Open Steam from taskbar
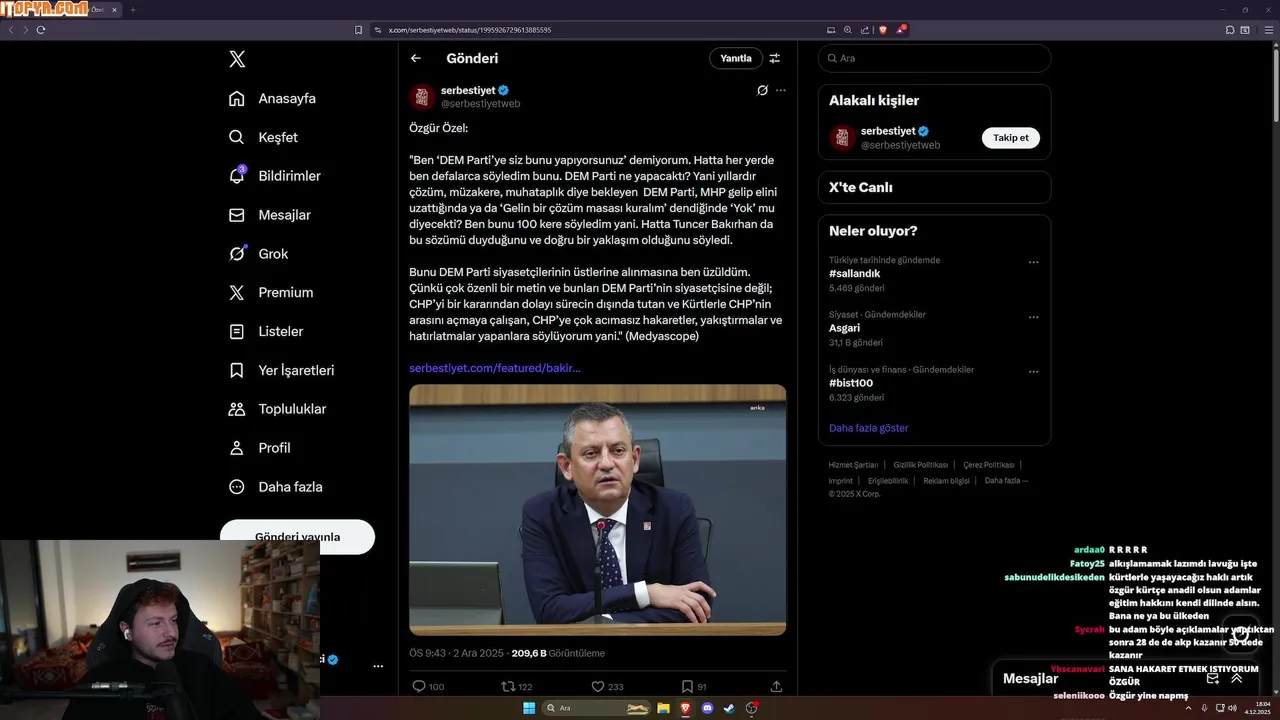Image resolution: width=1280 pixels, height=720 pixels. [x=730, y=708]
